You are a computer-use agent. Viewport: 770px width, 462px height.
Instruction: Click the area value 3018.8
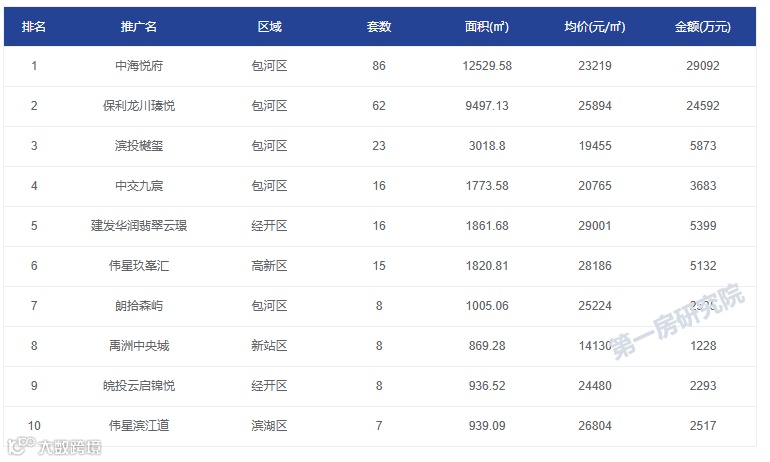pos(487,146)
